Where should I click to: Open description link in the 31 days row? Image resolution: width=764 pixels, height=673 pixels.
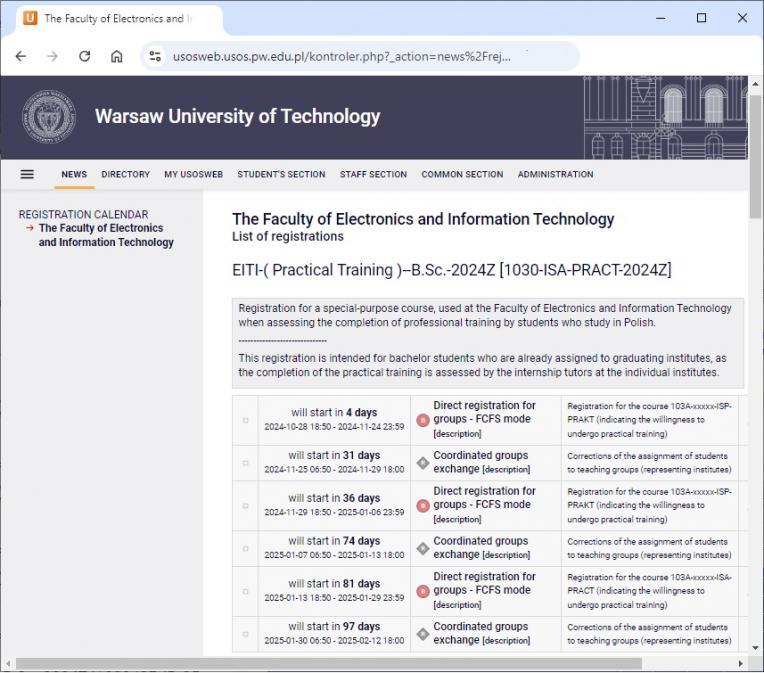tap(506, 469)
